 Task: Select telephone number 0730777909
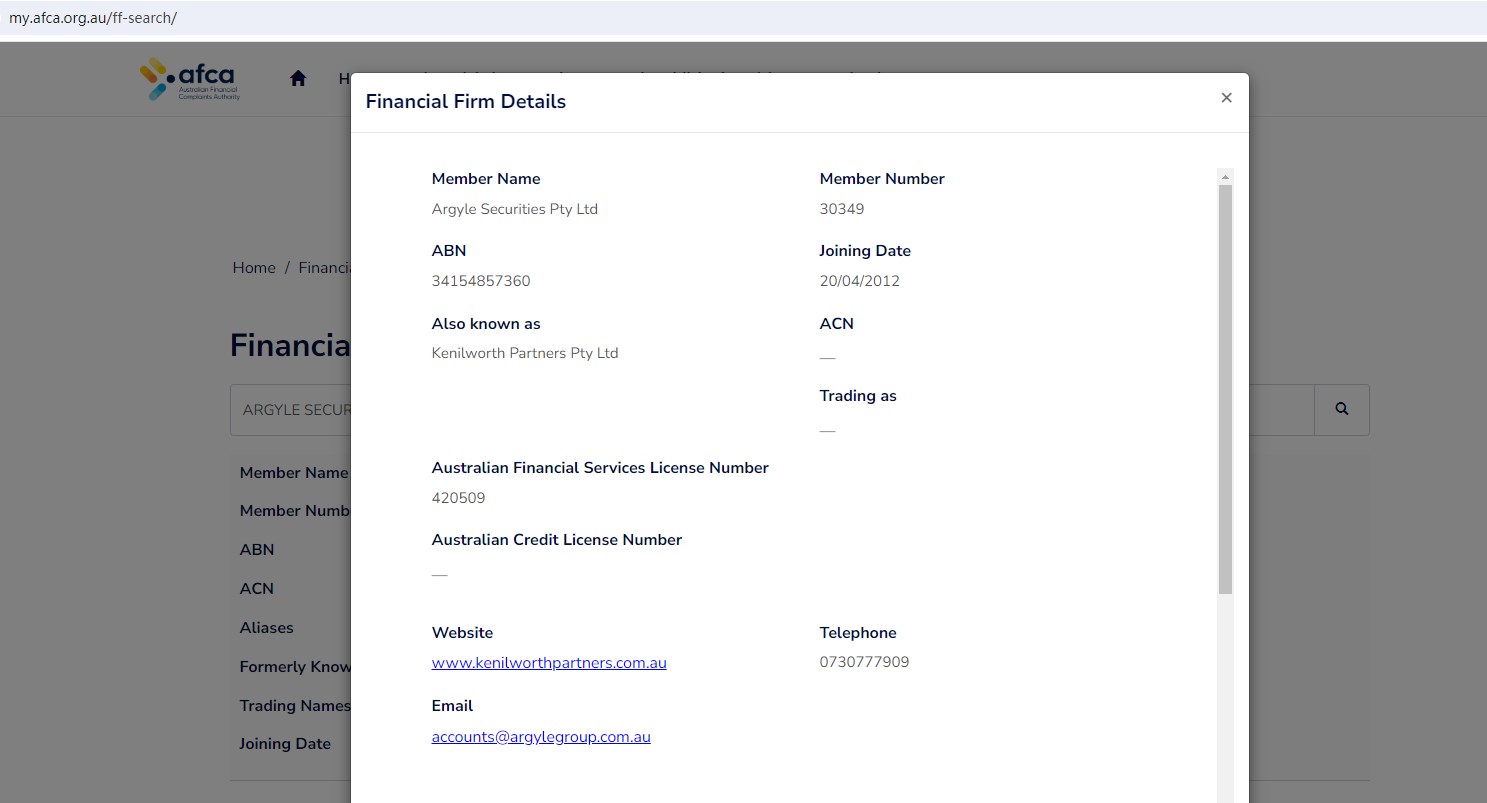point(865,662)
